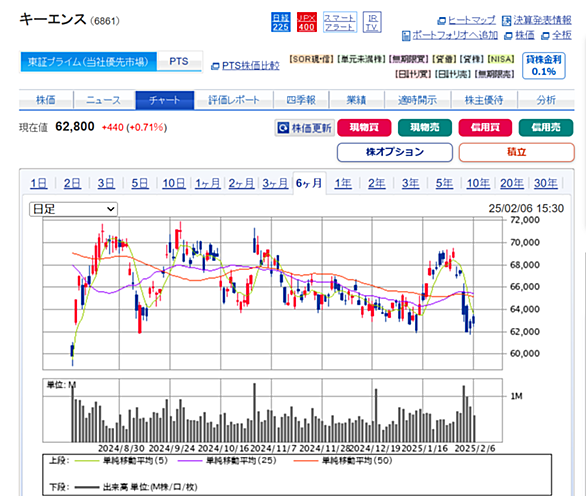
Task: Select the 6ヶ月 chart period
Action: pos(309,184)
